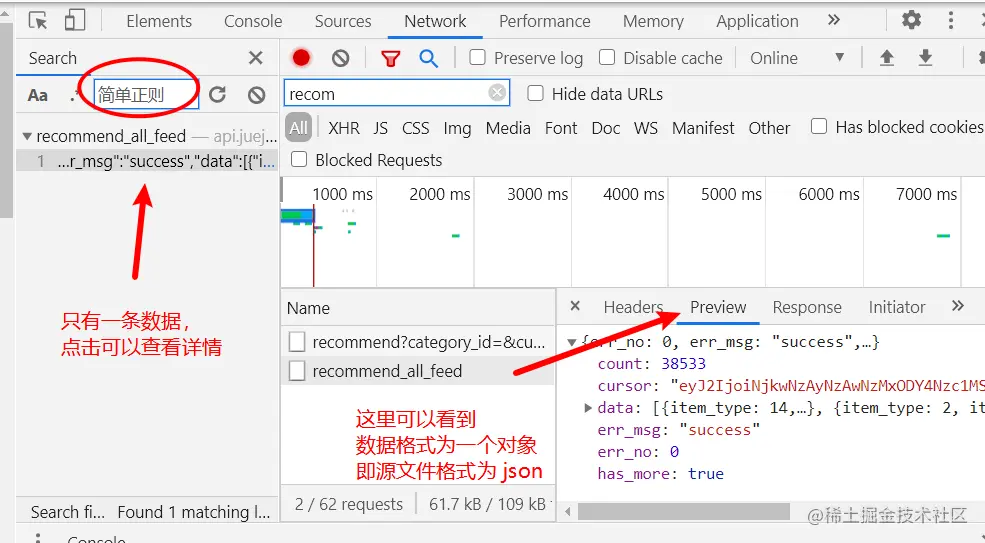Open the Application tab
This screenshot has height=543, width=985.
tap(758, 21)
